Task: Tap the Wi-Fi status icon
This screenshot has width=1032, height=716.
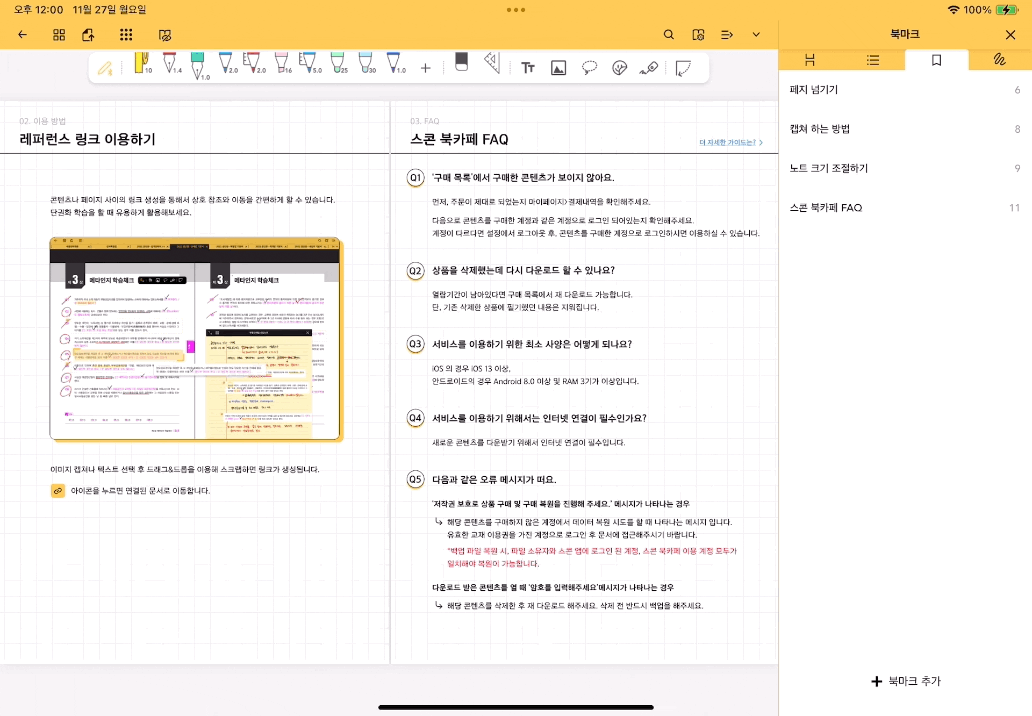Action: pyautogui.click(x=953, y=10)
